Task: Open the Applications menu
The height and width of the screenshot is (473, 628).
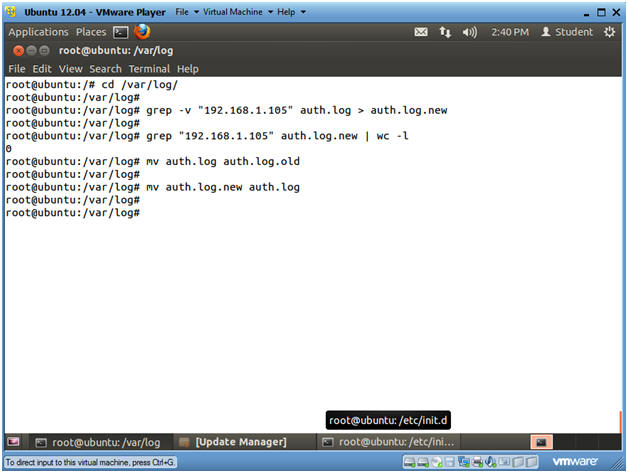Action: pos(38,32)
